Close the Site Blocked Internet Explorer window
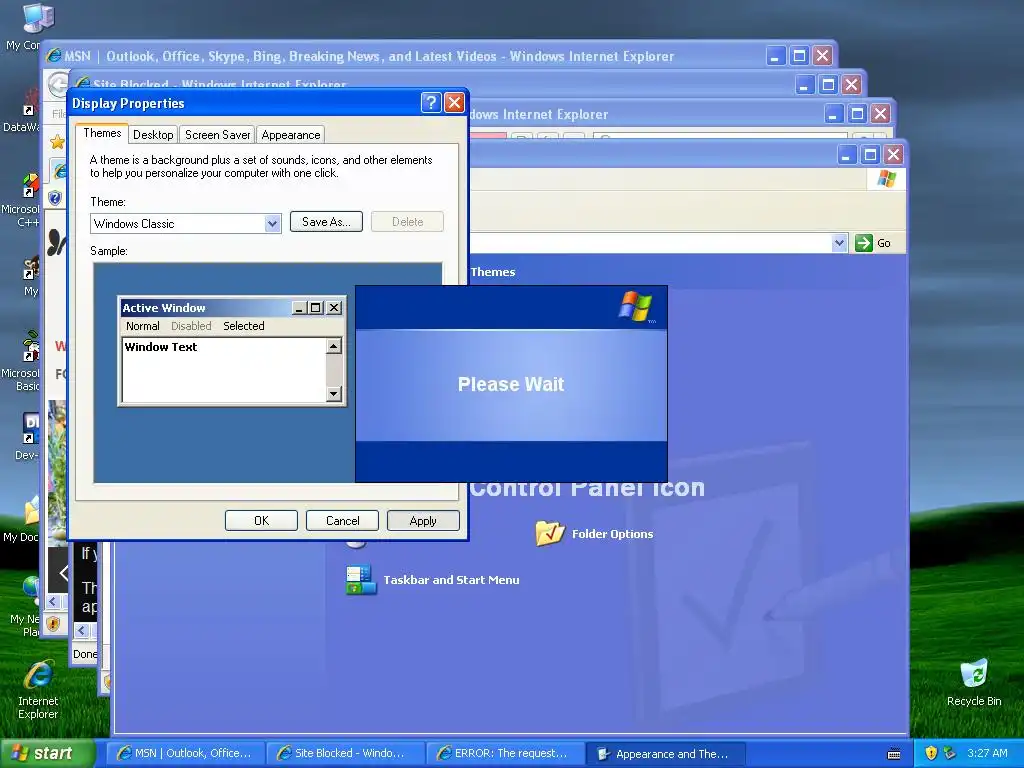 [x=852, y=84]
